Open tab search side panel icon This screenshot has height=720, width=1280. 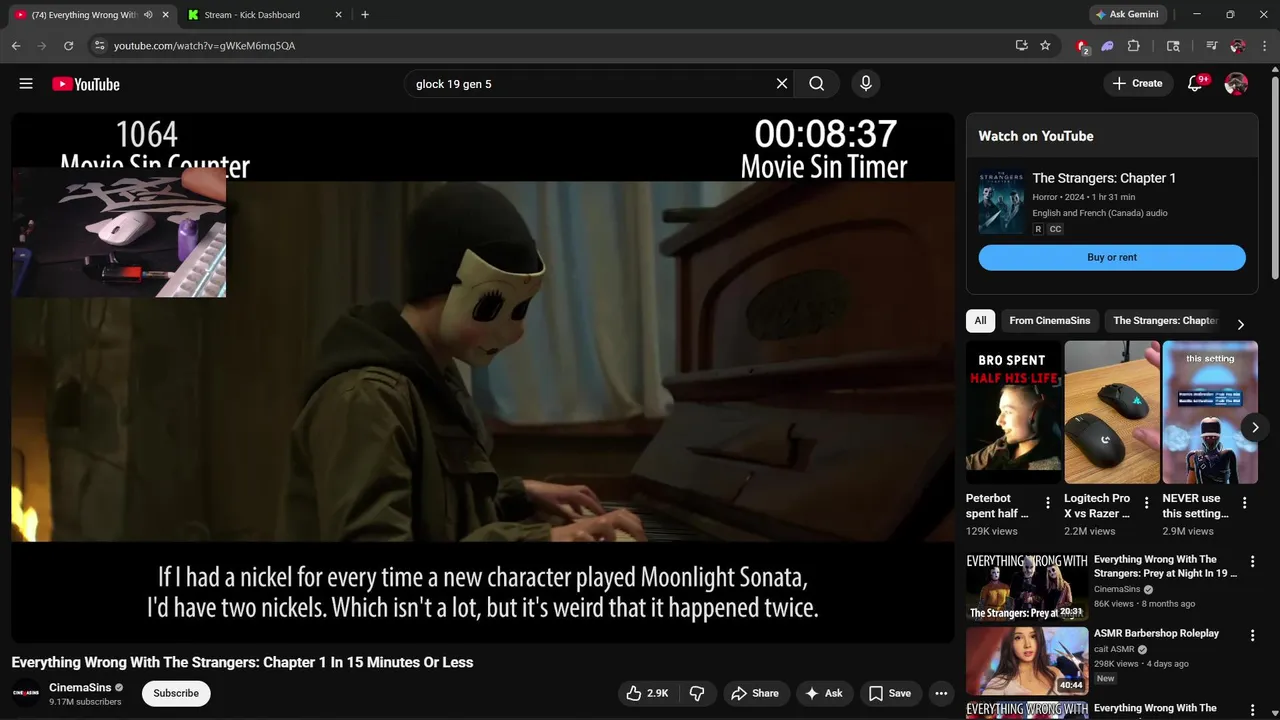[1174, 45]
